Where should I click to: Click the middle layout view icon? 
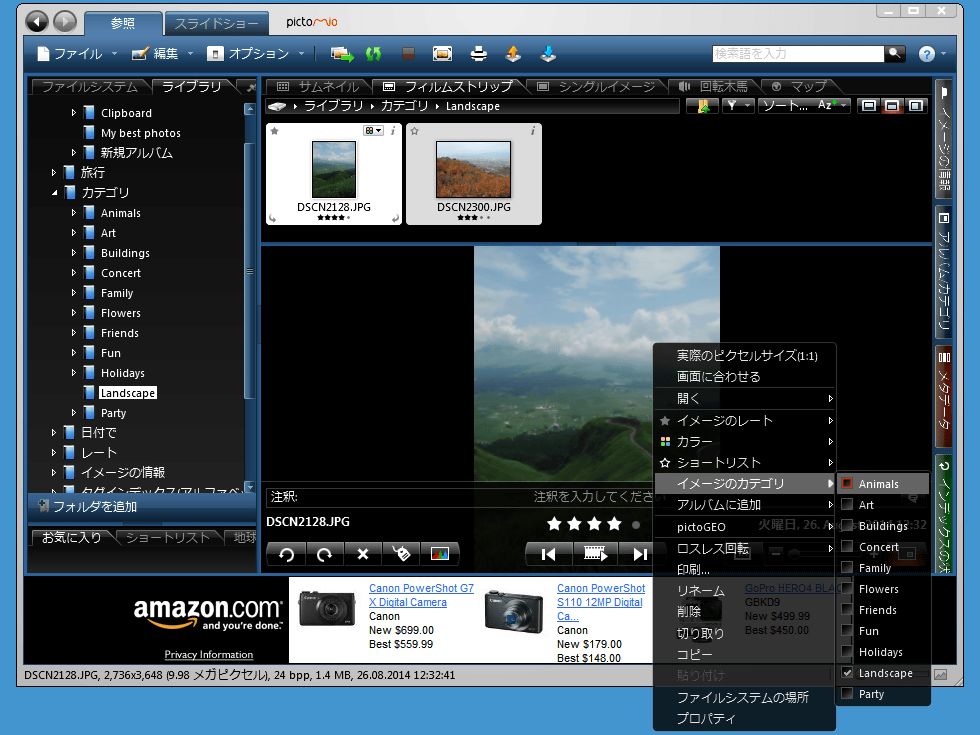point(892,106)
